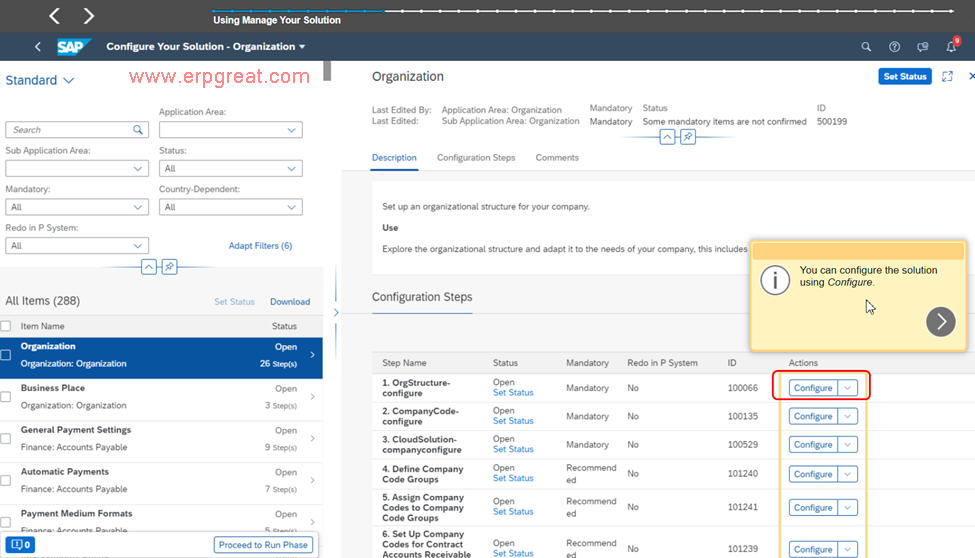Click Proceed to Run Phase button
The image size is (975, 558).
263,545
